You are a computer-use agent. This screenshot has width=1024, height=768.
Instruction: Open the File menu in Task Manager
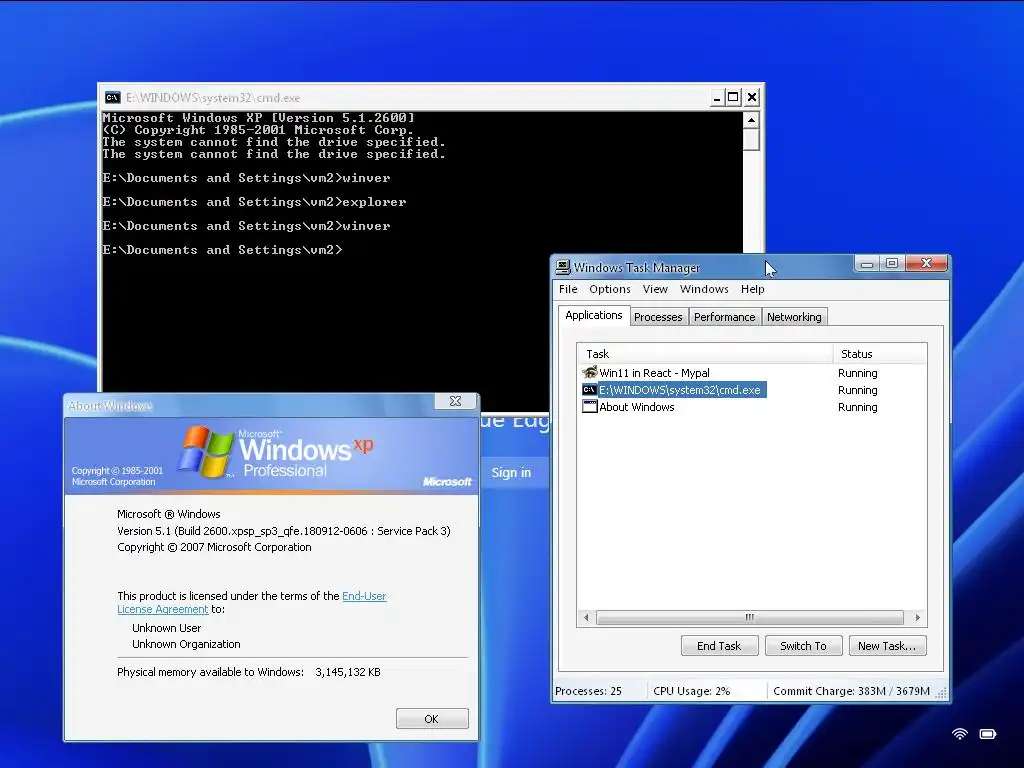(x=568, y=289)
